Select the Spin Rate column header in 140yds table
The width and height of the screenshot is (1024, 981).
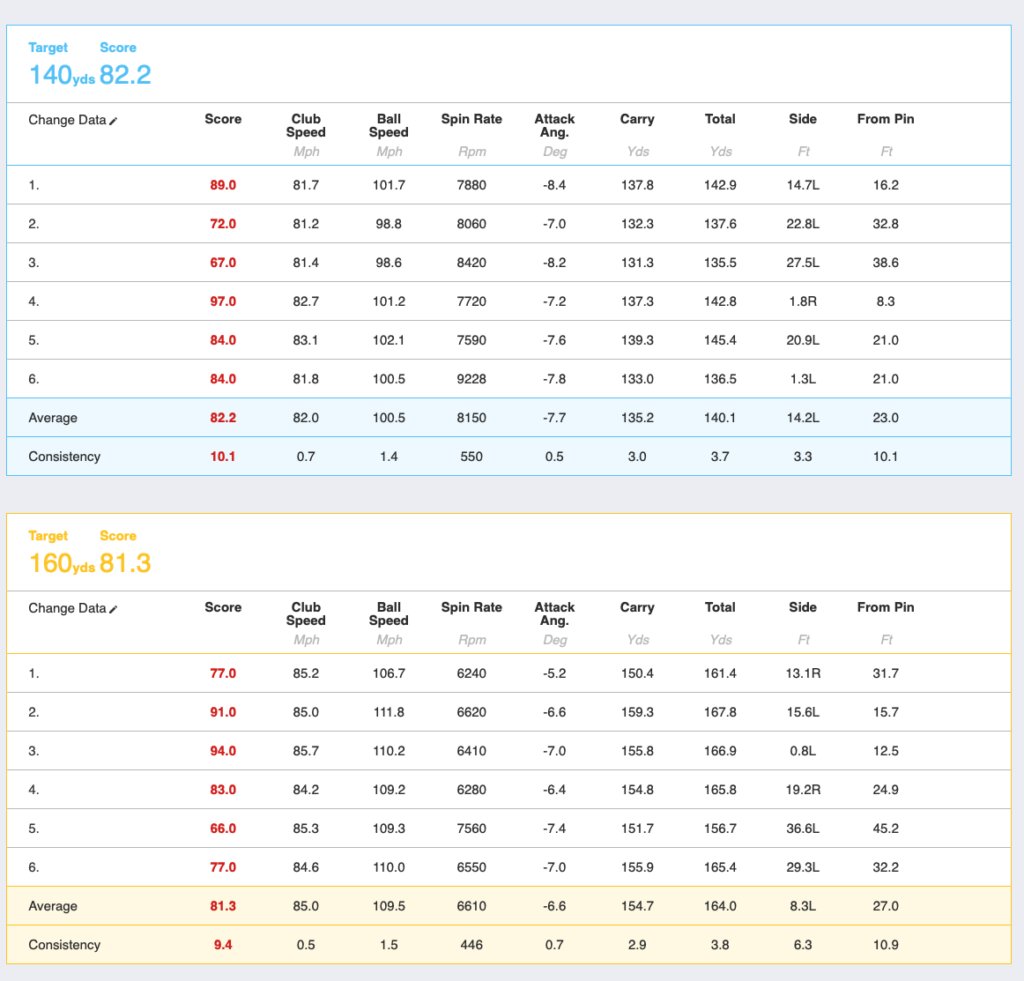(x=471, y=119)
